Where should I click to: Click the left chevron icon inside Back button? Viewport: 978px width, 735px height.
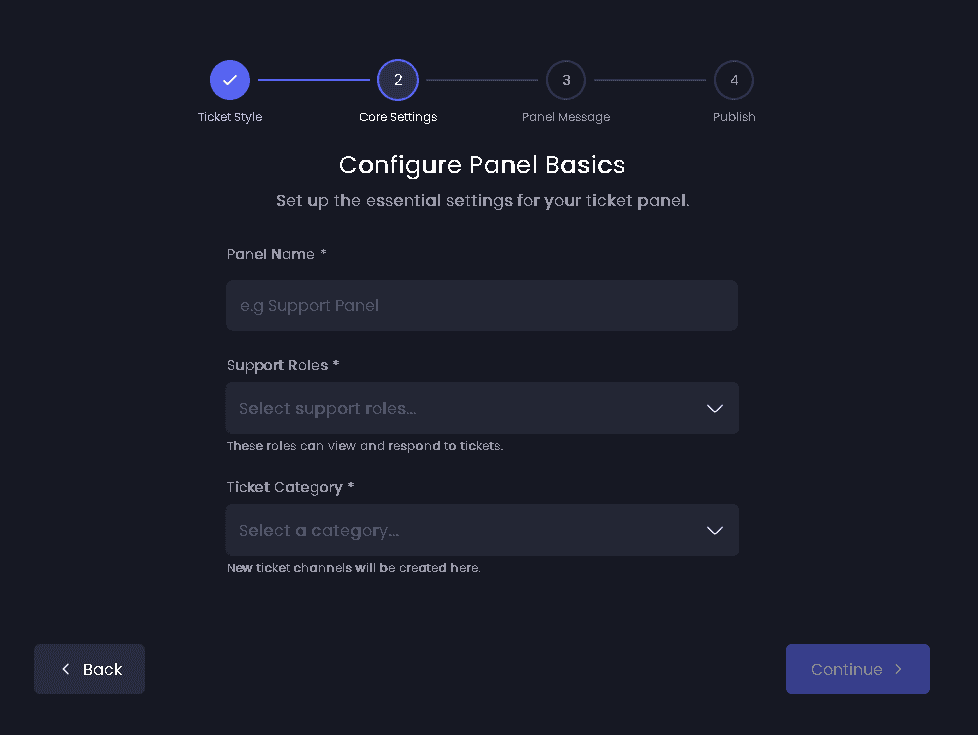[65, 669]
